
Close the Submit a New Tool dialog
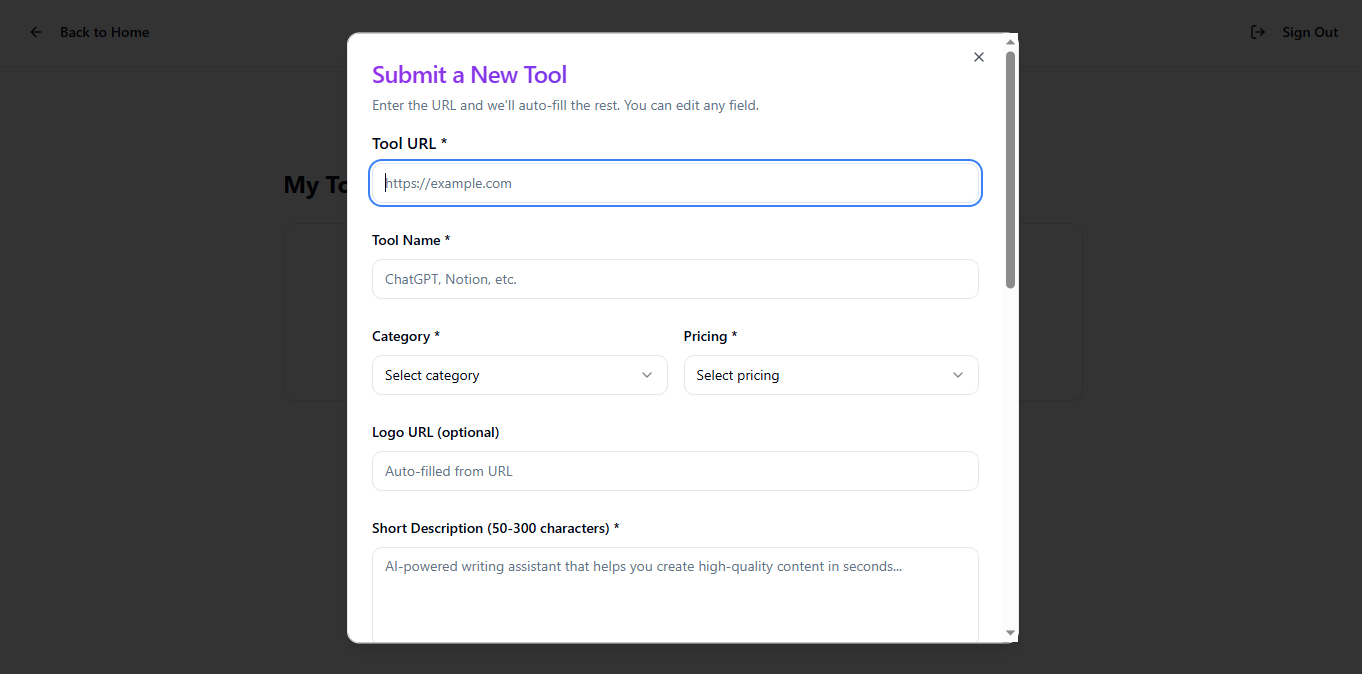coord(979,57)
